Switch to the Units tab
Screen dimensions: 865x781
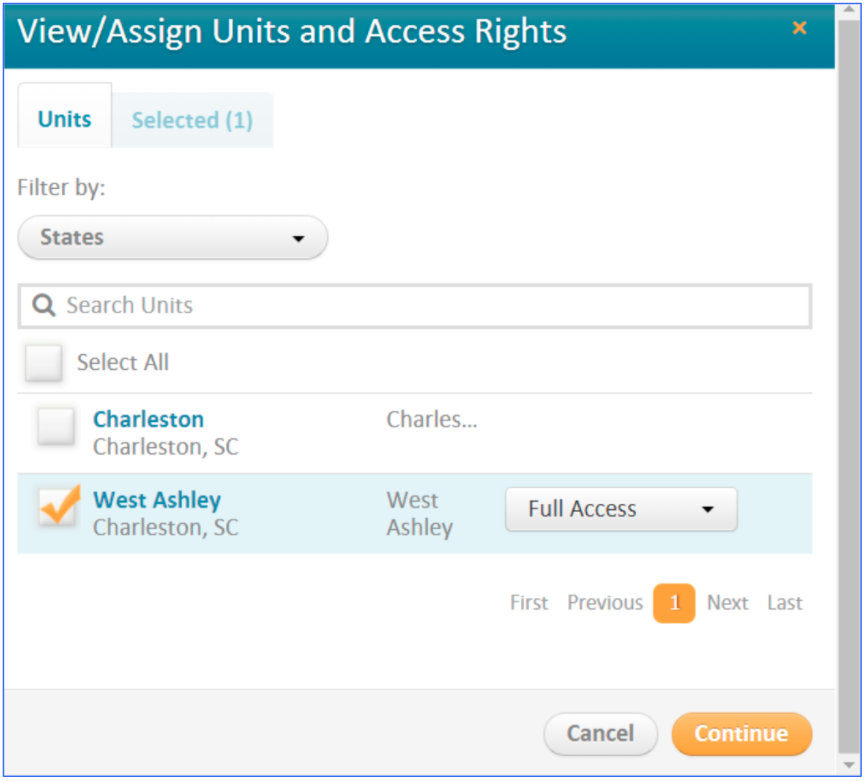65,119
